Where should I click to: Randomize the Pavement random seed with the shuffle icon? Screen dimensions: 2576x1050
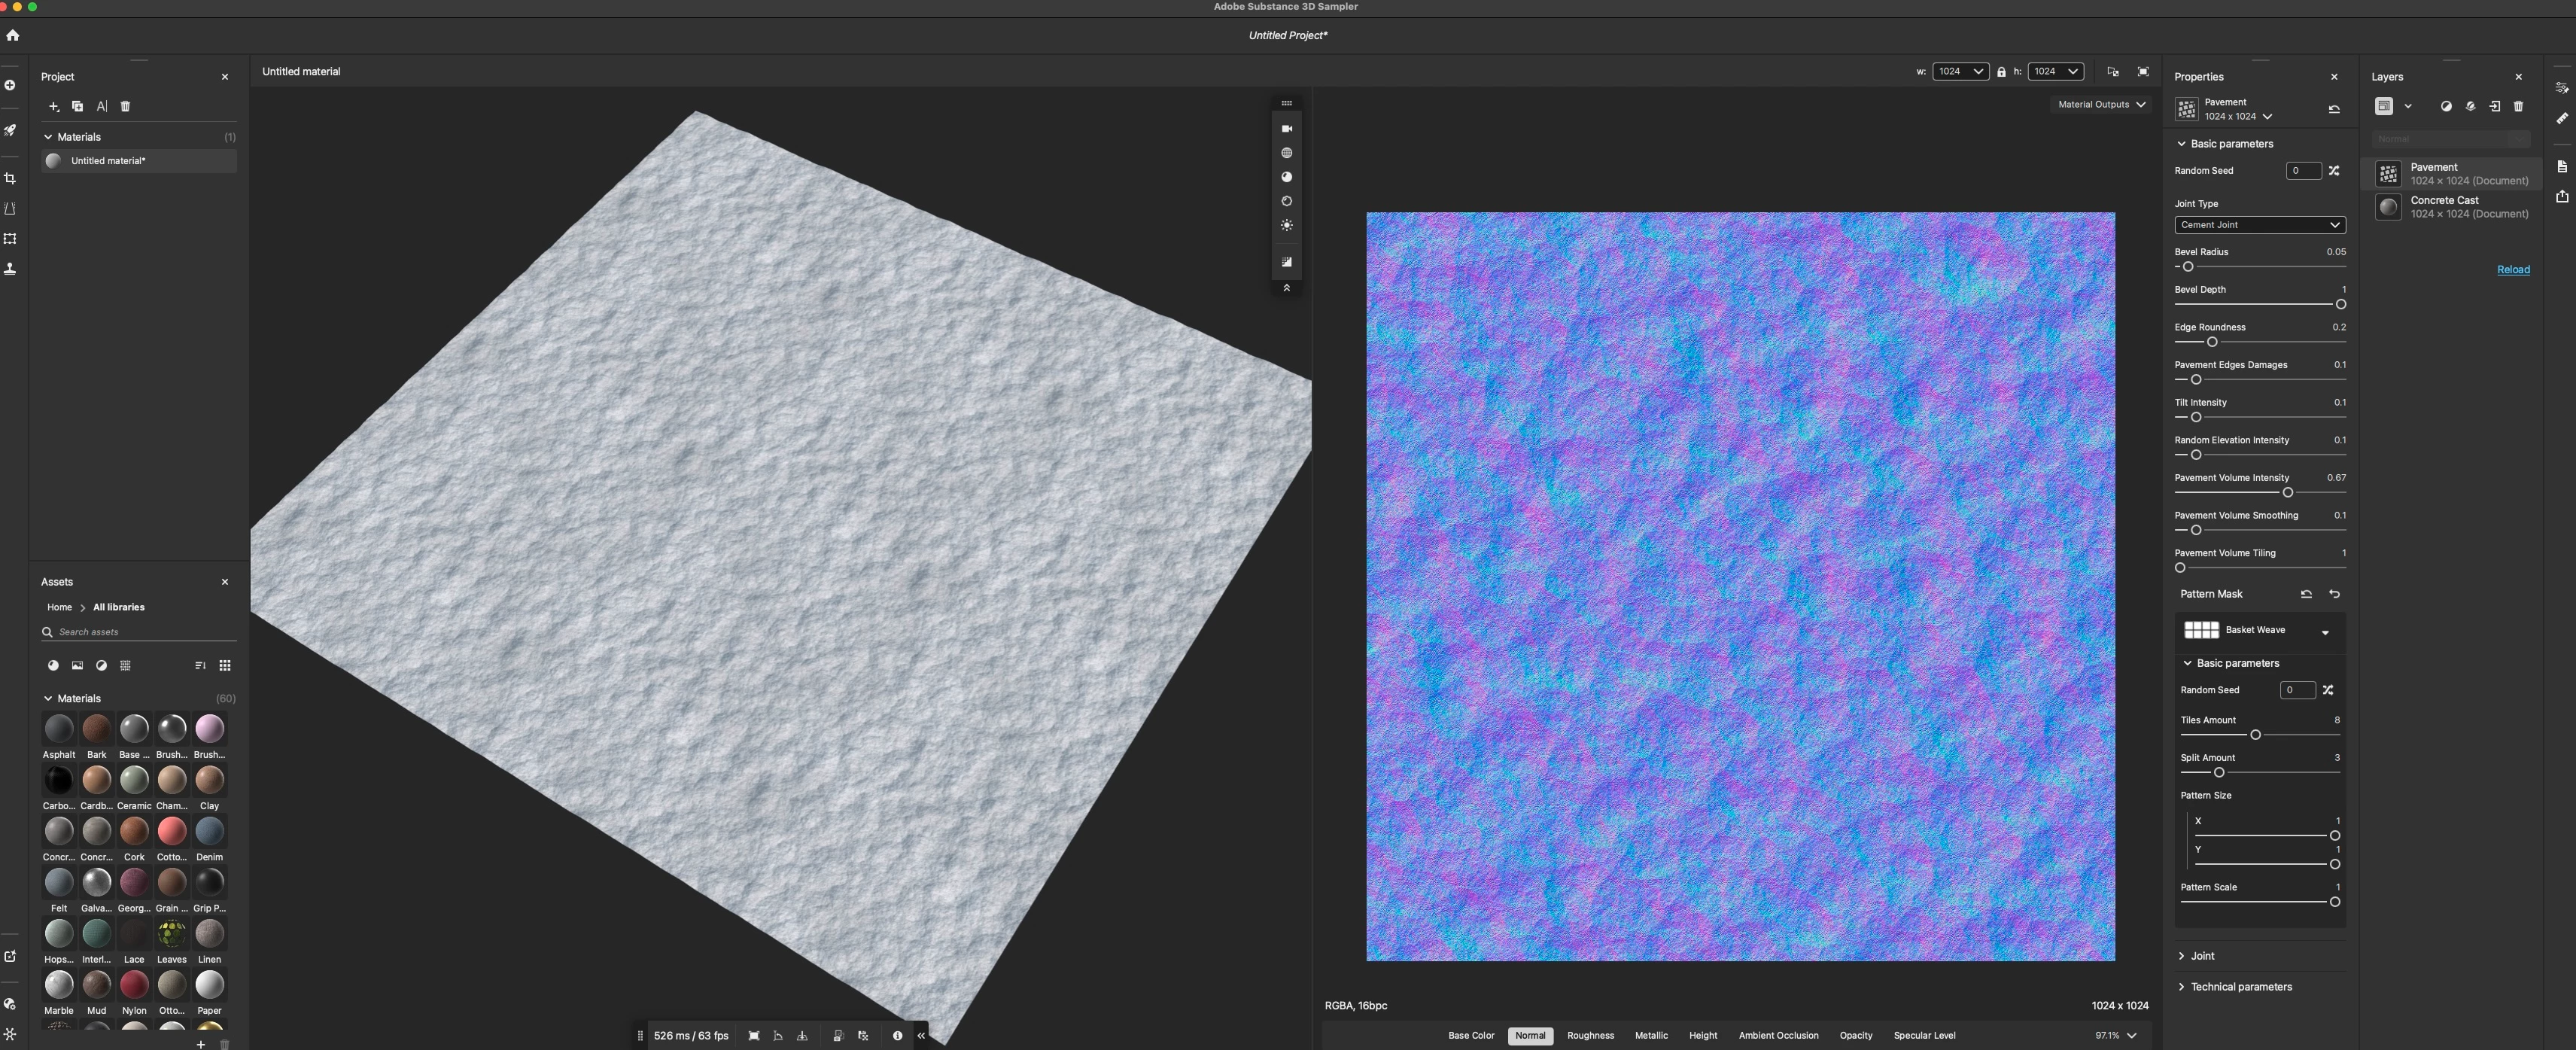(2334, 171)
